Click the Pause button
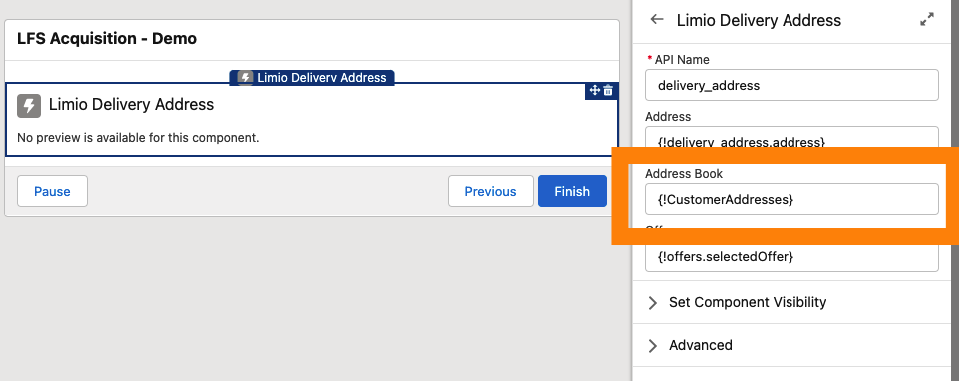The image size is (959, 381). click(x=52, y=191)
